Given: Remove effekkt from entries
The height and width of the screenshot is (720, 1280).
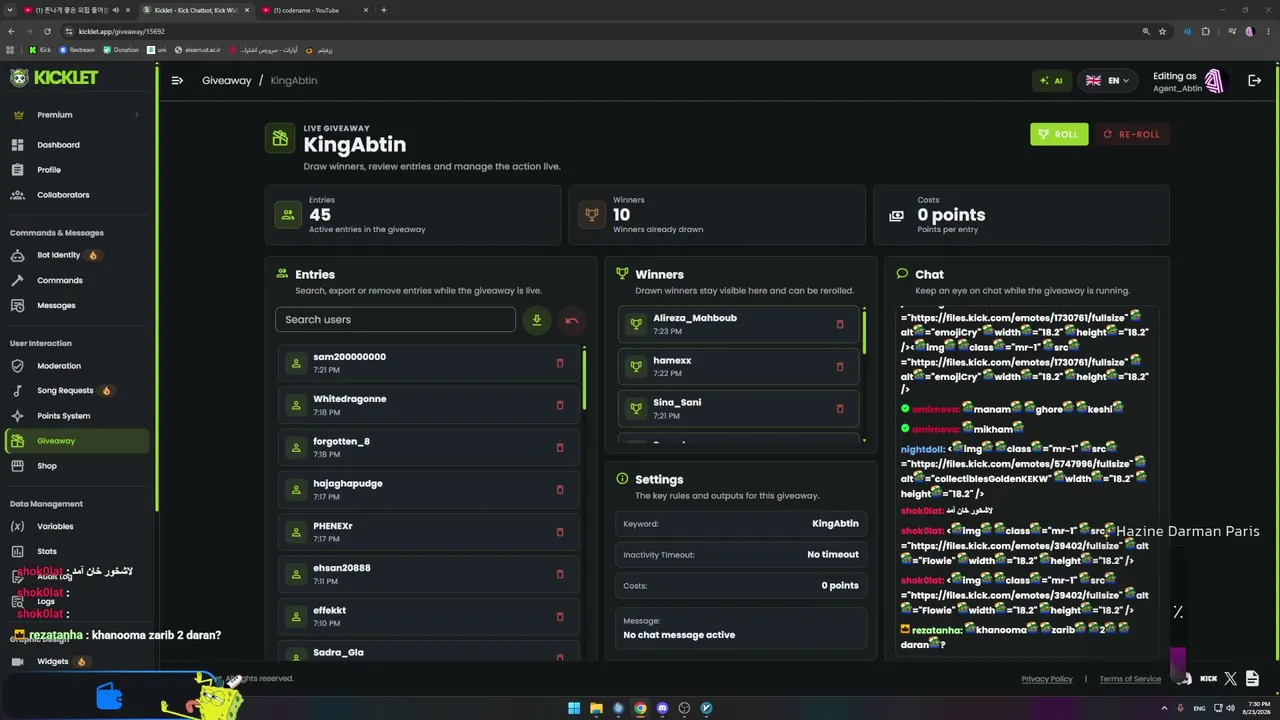Looking at the screenshot, I should click(x=560, y=616).
